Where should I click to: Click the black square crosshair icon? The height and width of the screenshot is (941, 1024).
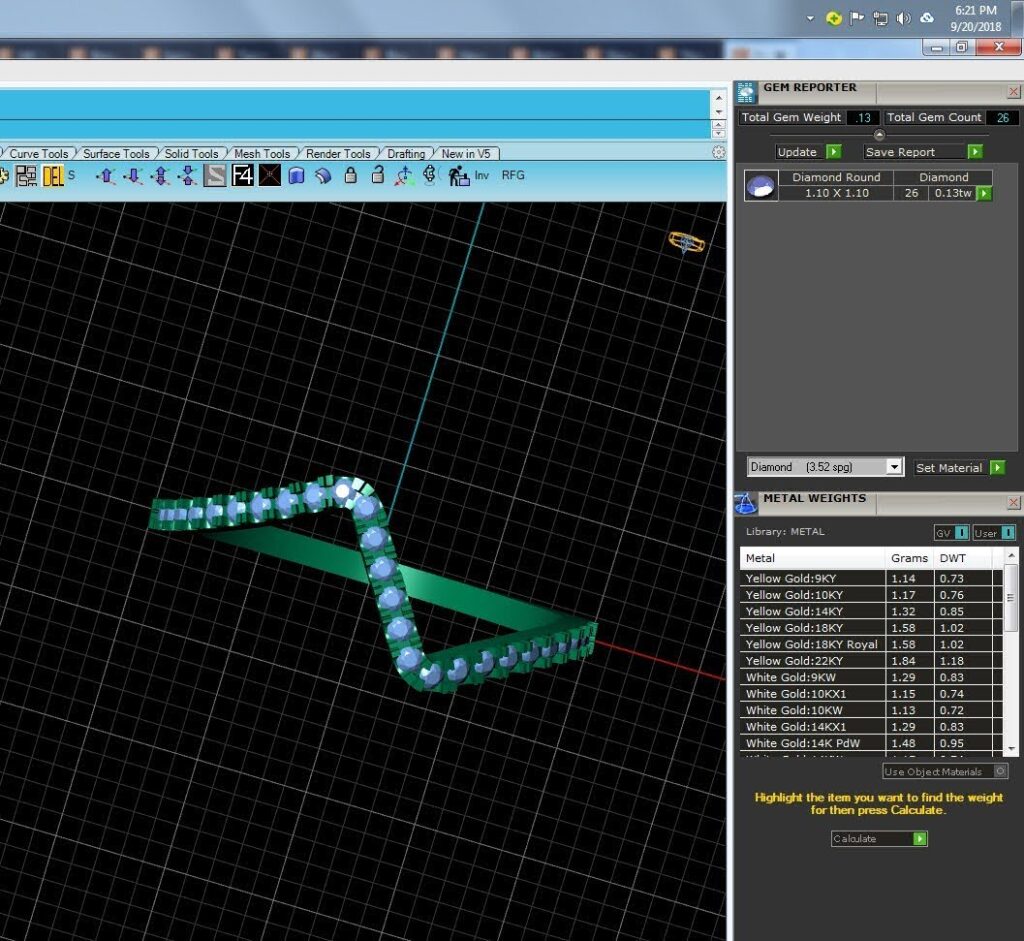tap(270, 175)
